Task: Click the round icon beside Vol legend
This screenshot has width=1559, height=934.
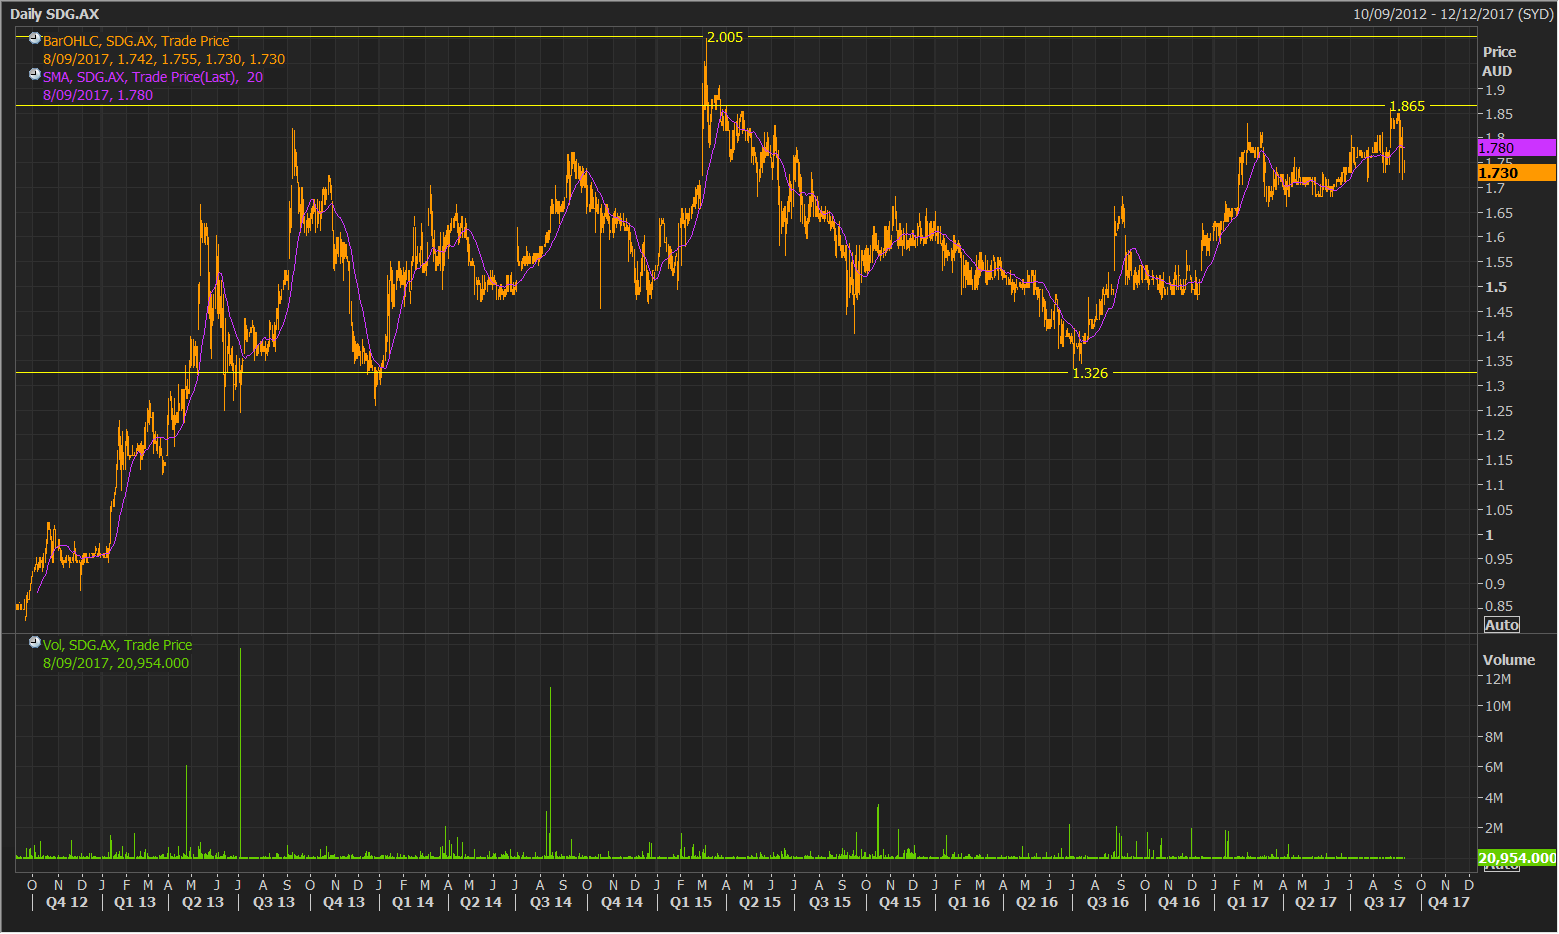Action: point(35,643)
